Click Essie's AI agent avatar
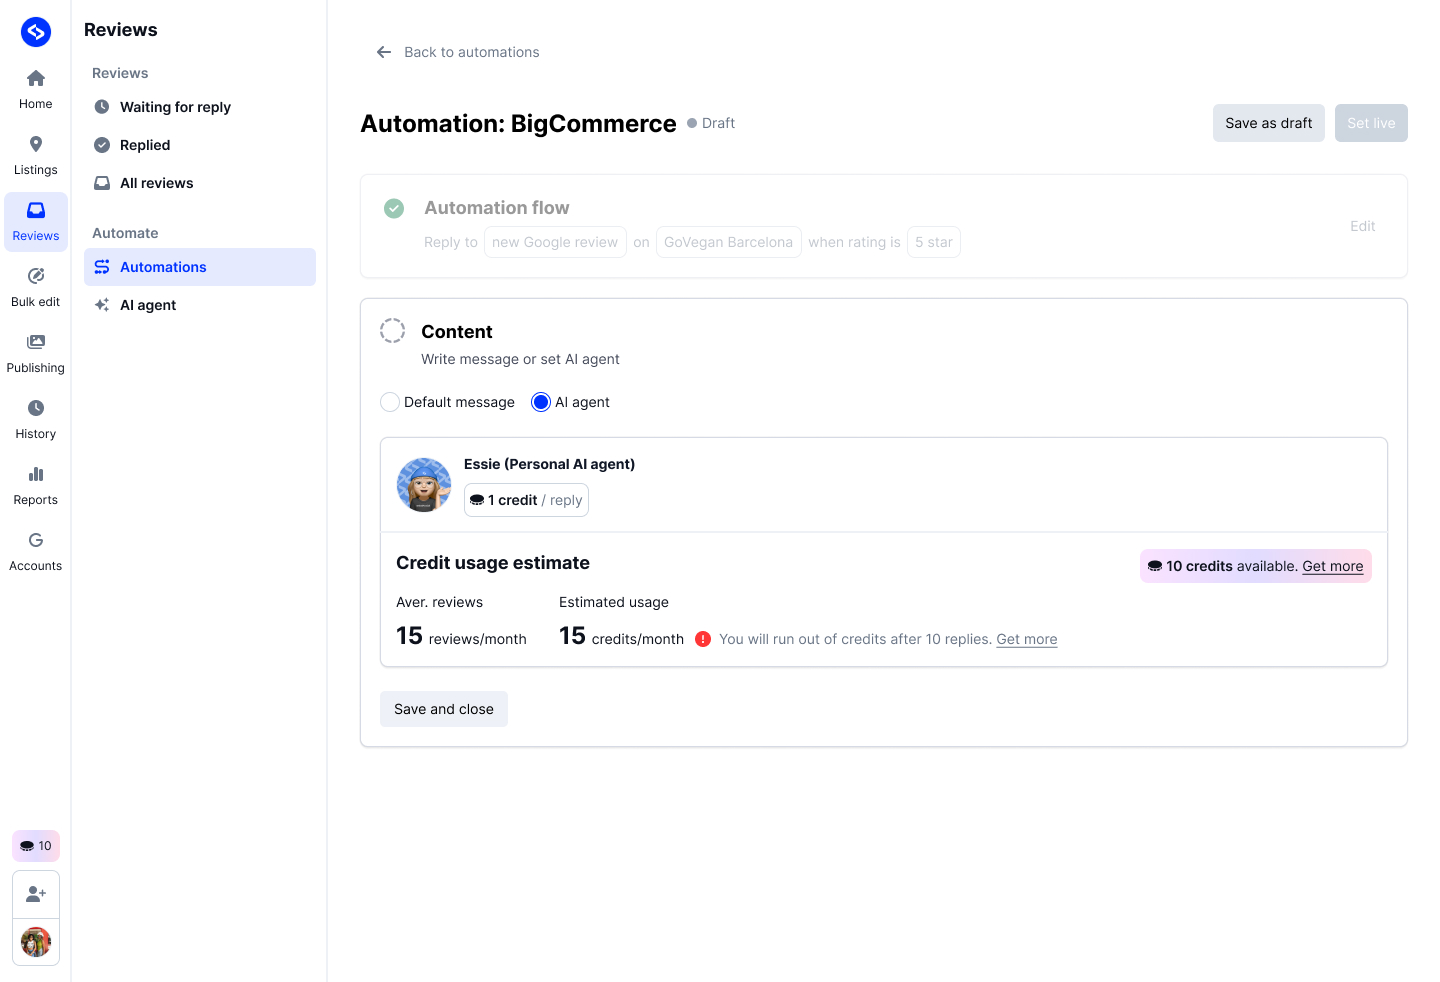 pos(424,485)
